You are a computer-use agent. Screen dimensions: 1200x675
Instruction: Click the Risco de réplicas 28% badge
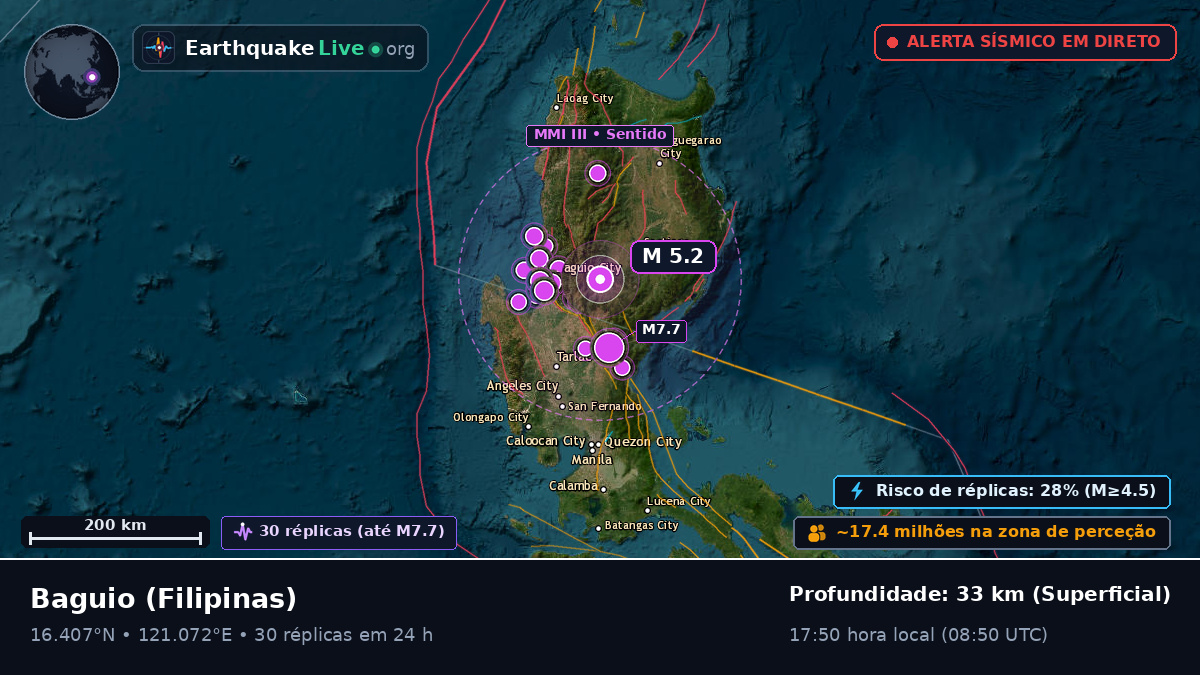point(1002,491)
